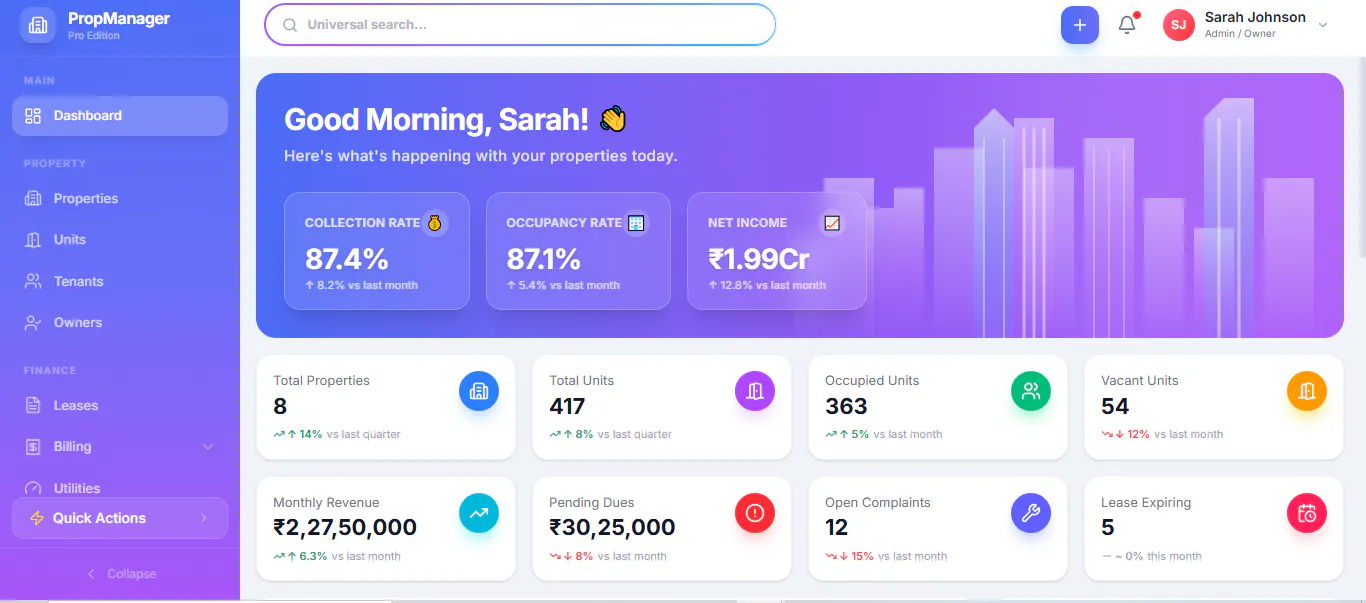This screenshot has width=1366, height=603.
Task: Open the Utilities sidebar item
Action: click(120, 489)
